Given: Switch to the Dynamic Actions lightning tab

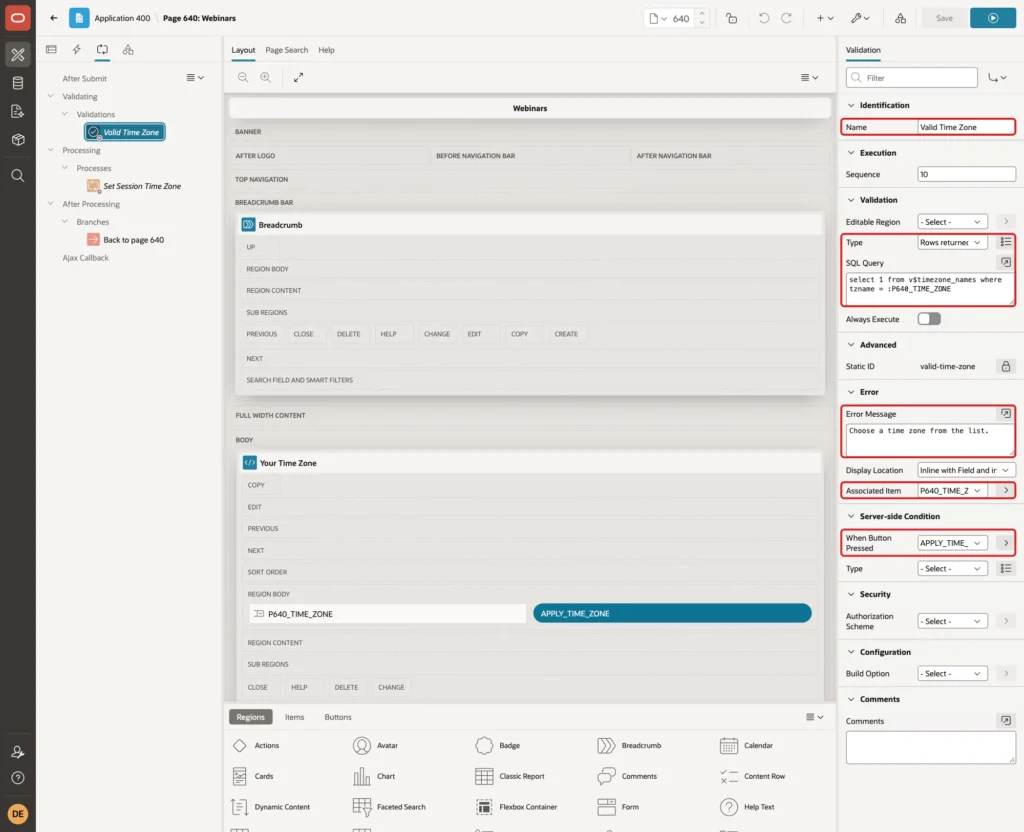Looking at the screenshot, I should 77,50.
